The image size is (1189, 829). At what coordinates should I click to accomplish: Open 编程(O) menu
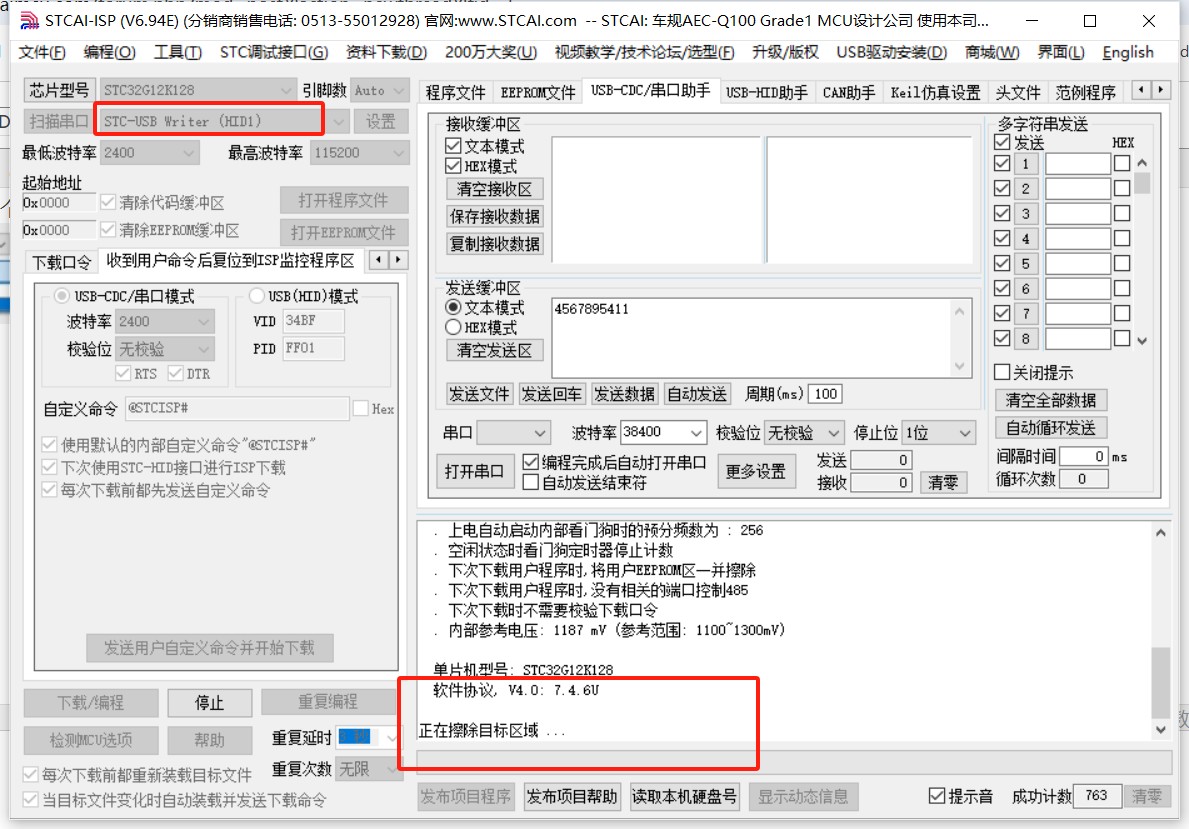pyautogui.click(x=109, y=52)
